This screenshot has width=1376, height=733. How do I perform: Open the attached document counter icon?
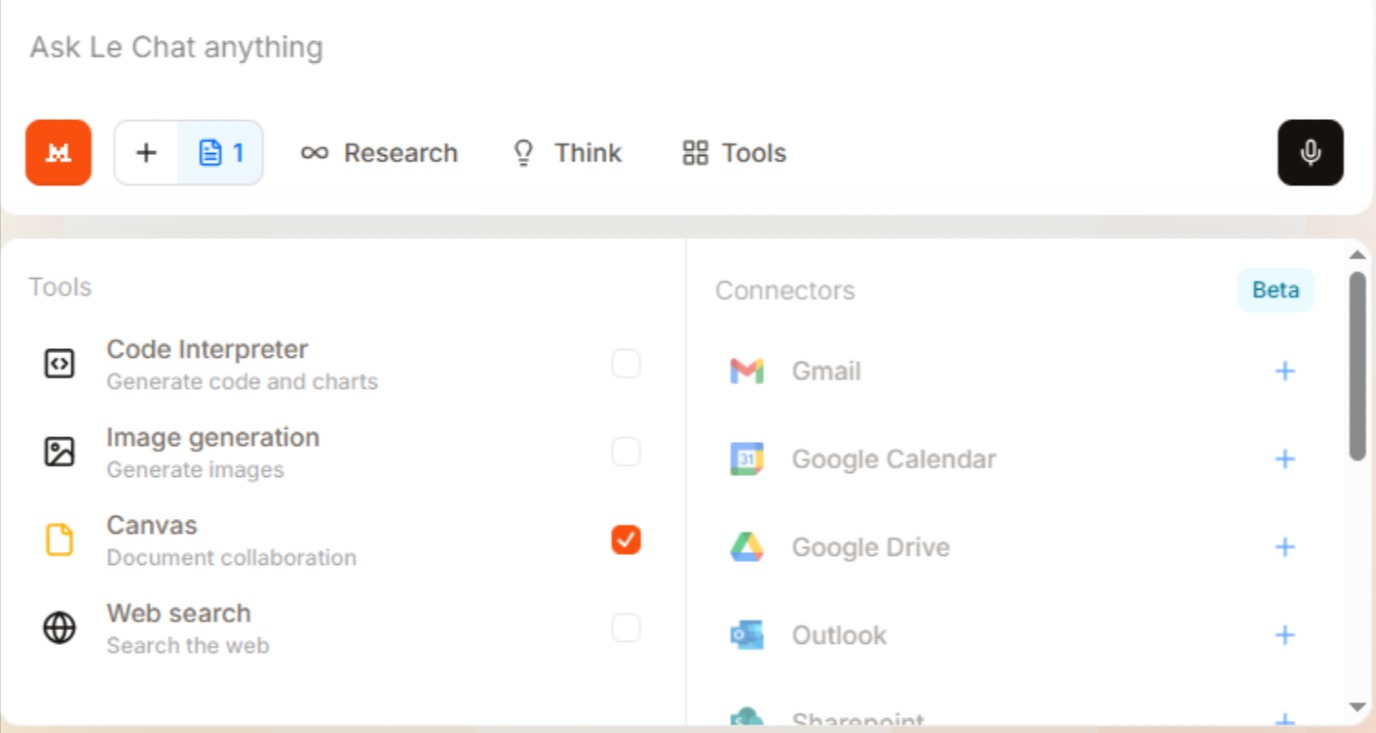point(221,153)
